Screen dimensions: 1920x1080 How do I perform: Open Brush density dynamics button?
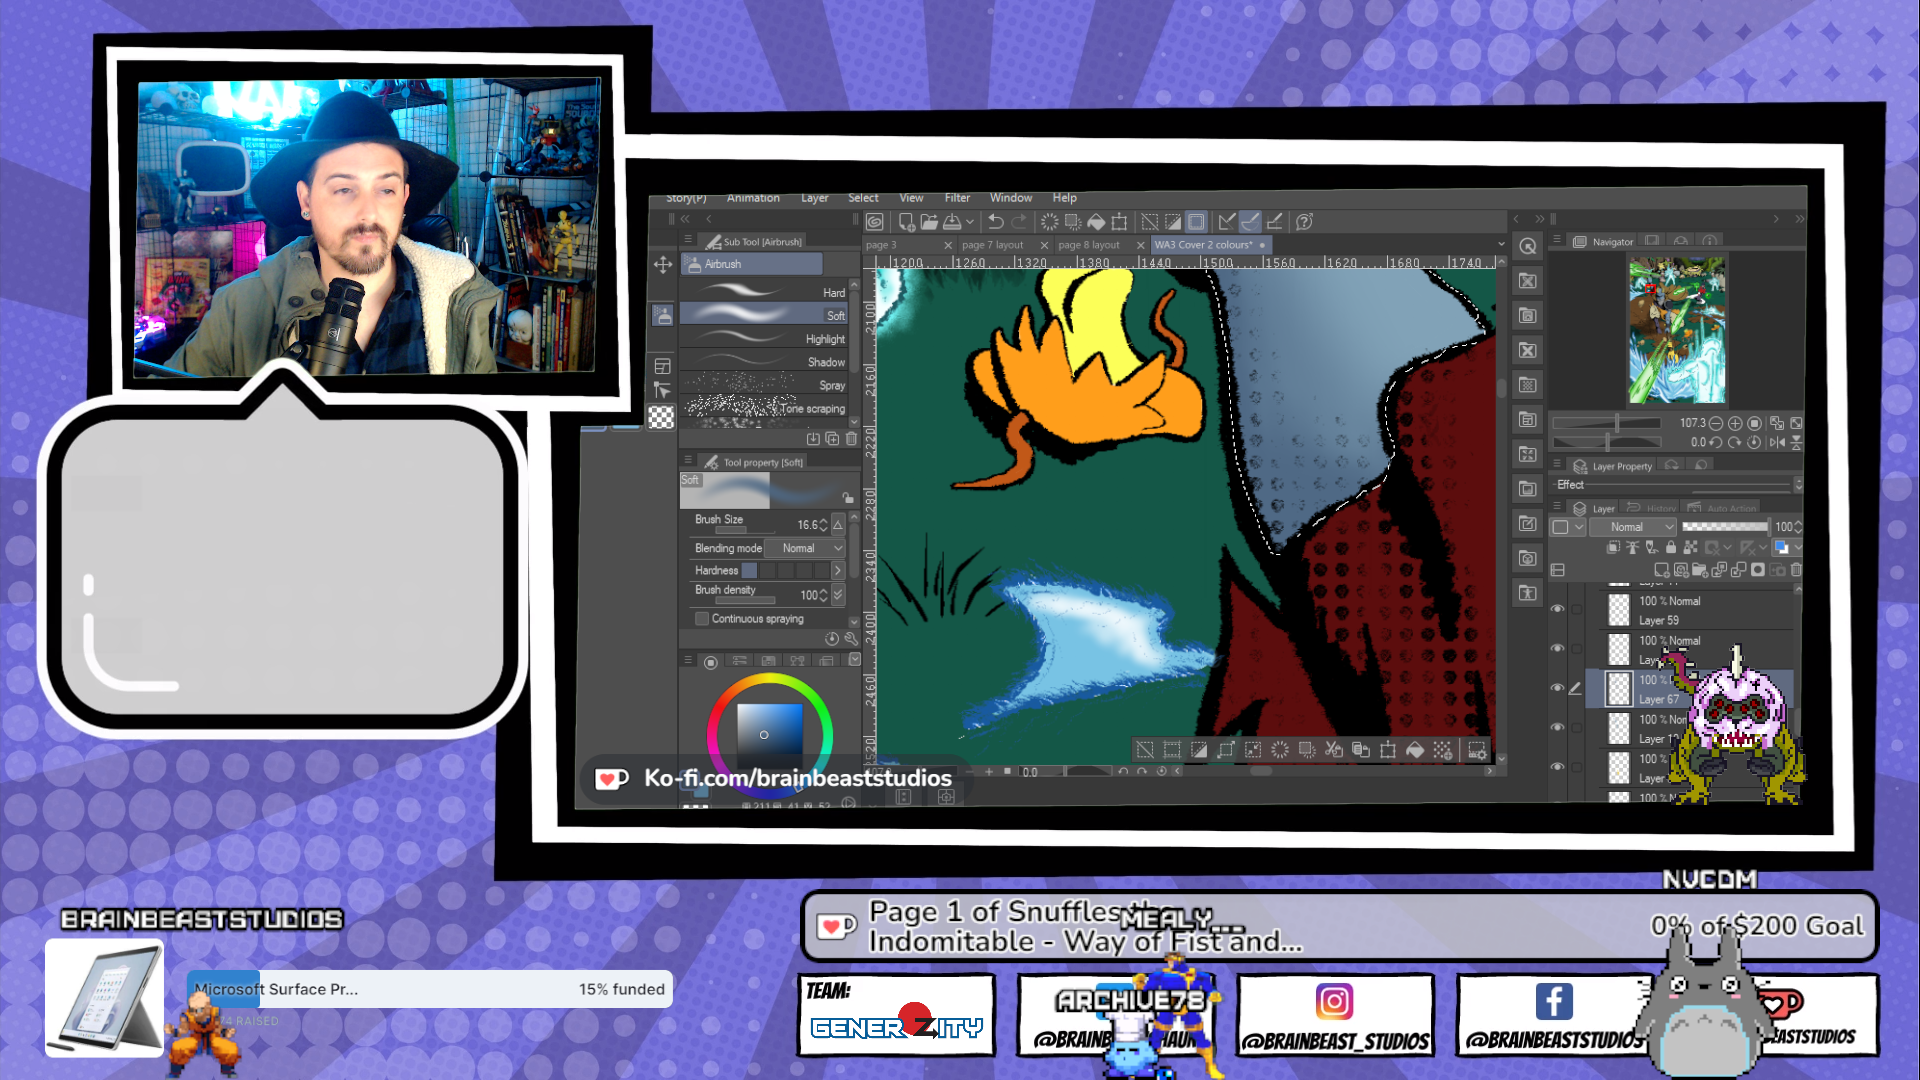[x=838, y=595]
